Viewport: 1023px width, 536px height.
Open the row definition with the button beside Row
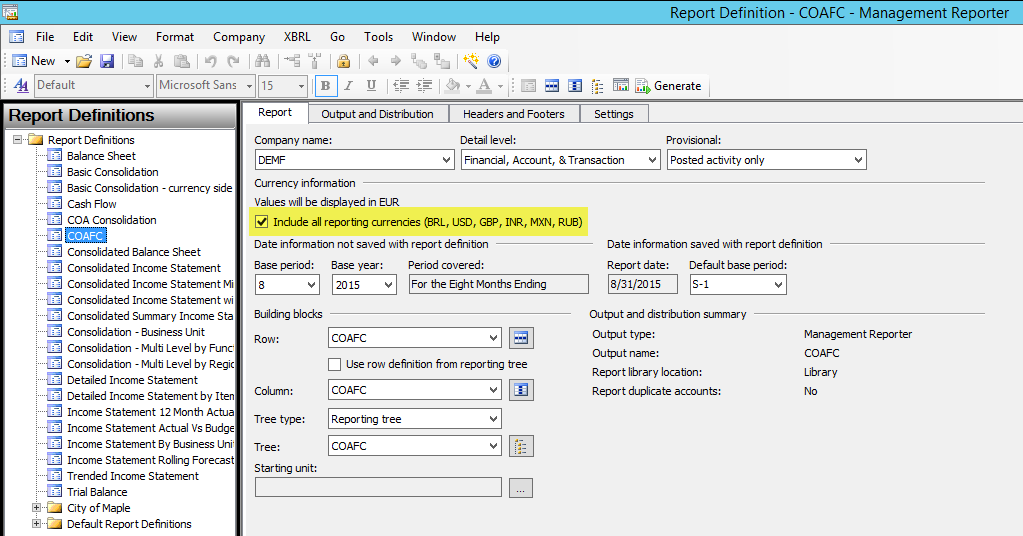coord(520,338)
